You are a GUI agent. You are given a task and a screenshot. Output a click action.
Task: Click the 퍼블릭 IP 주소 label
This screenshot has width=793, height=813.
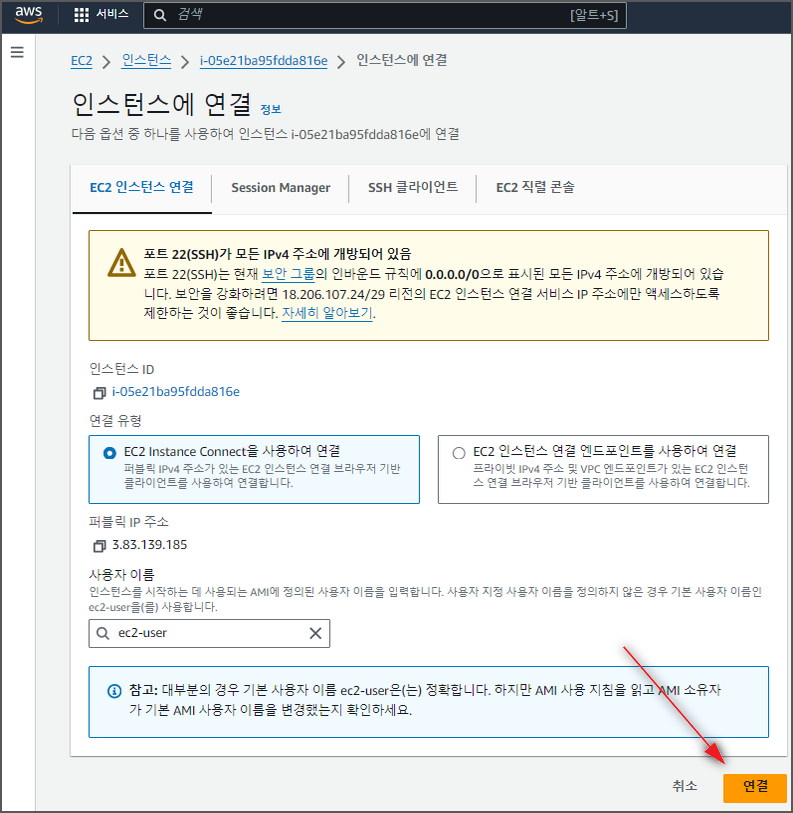click(129, 522)
